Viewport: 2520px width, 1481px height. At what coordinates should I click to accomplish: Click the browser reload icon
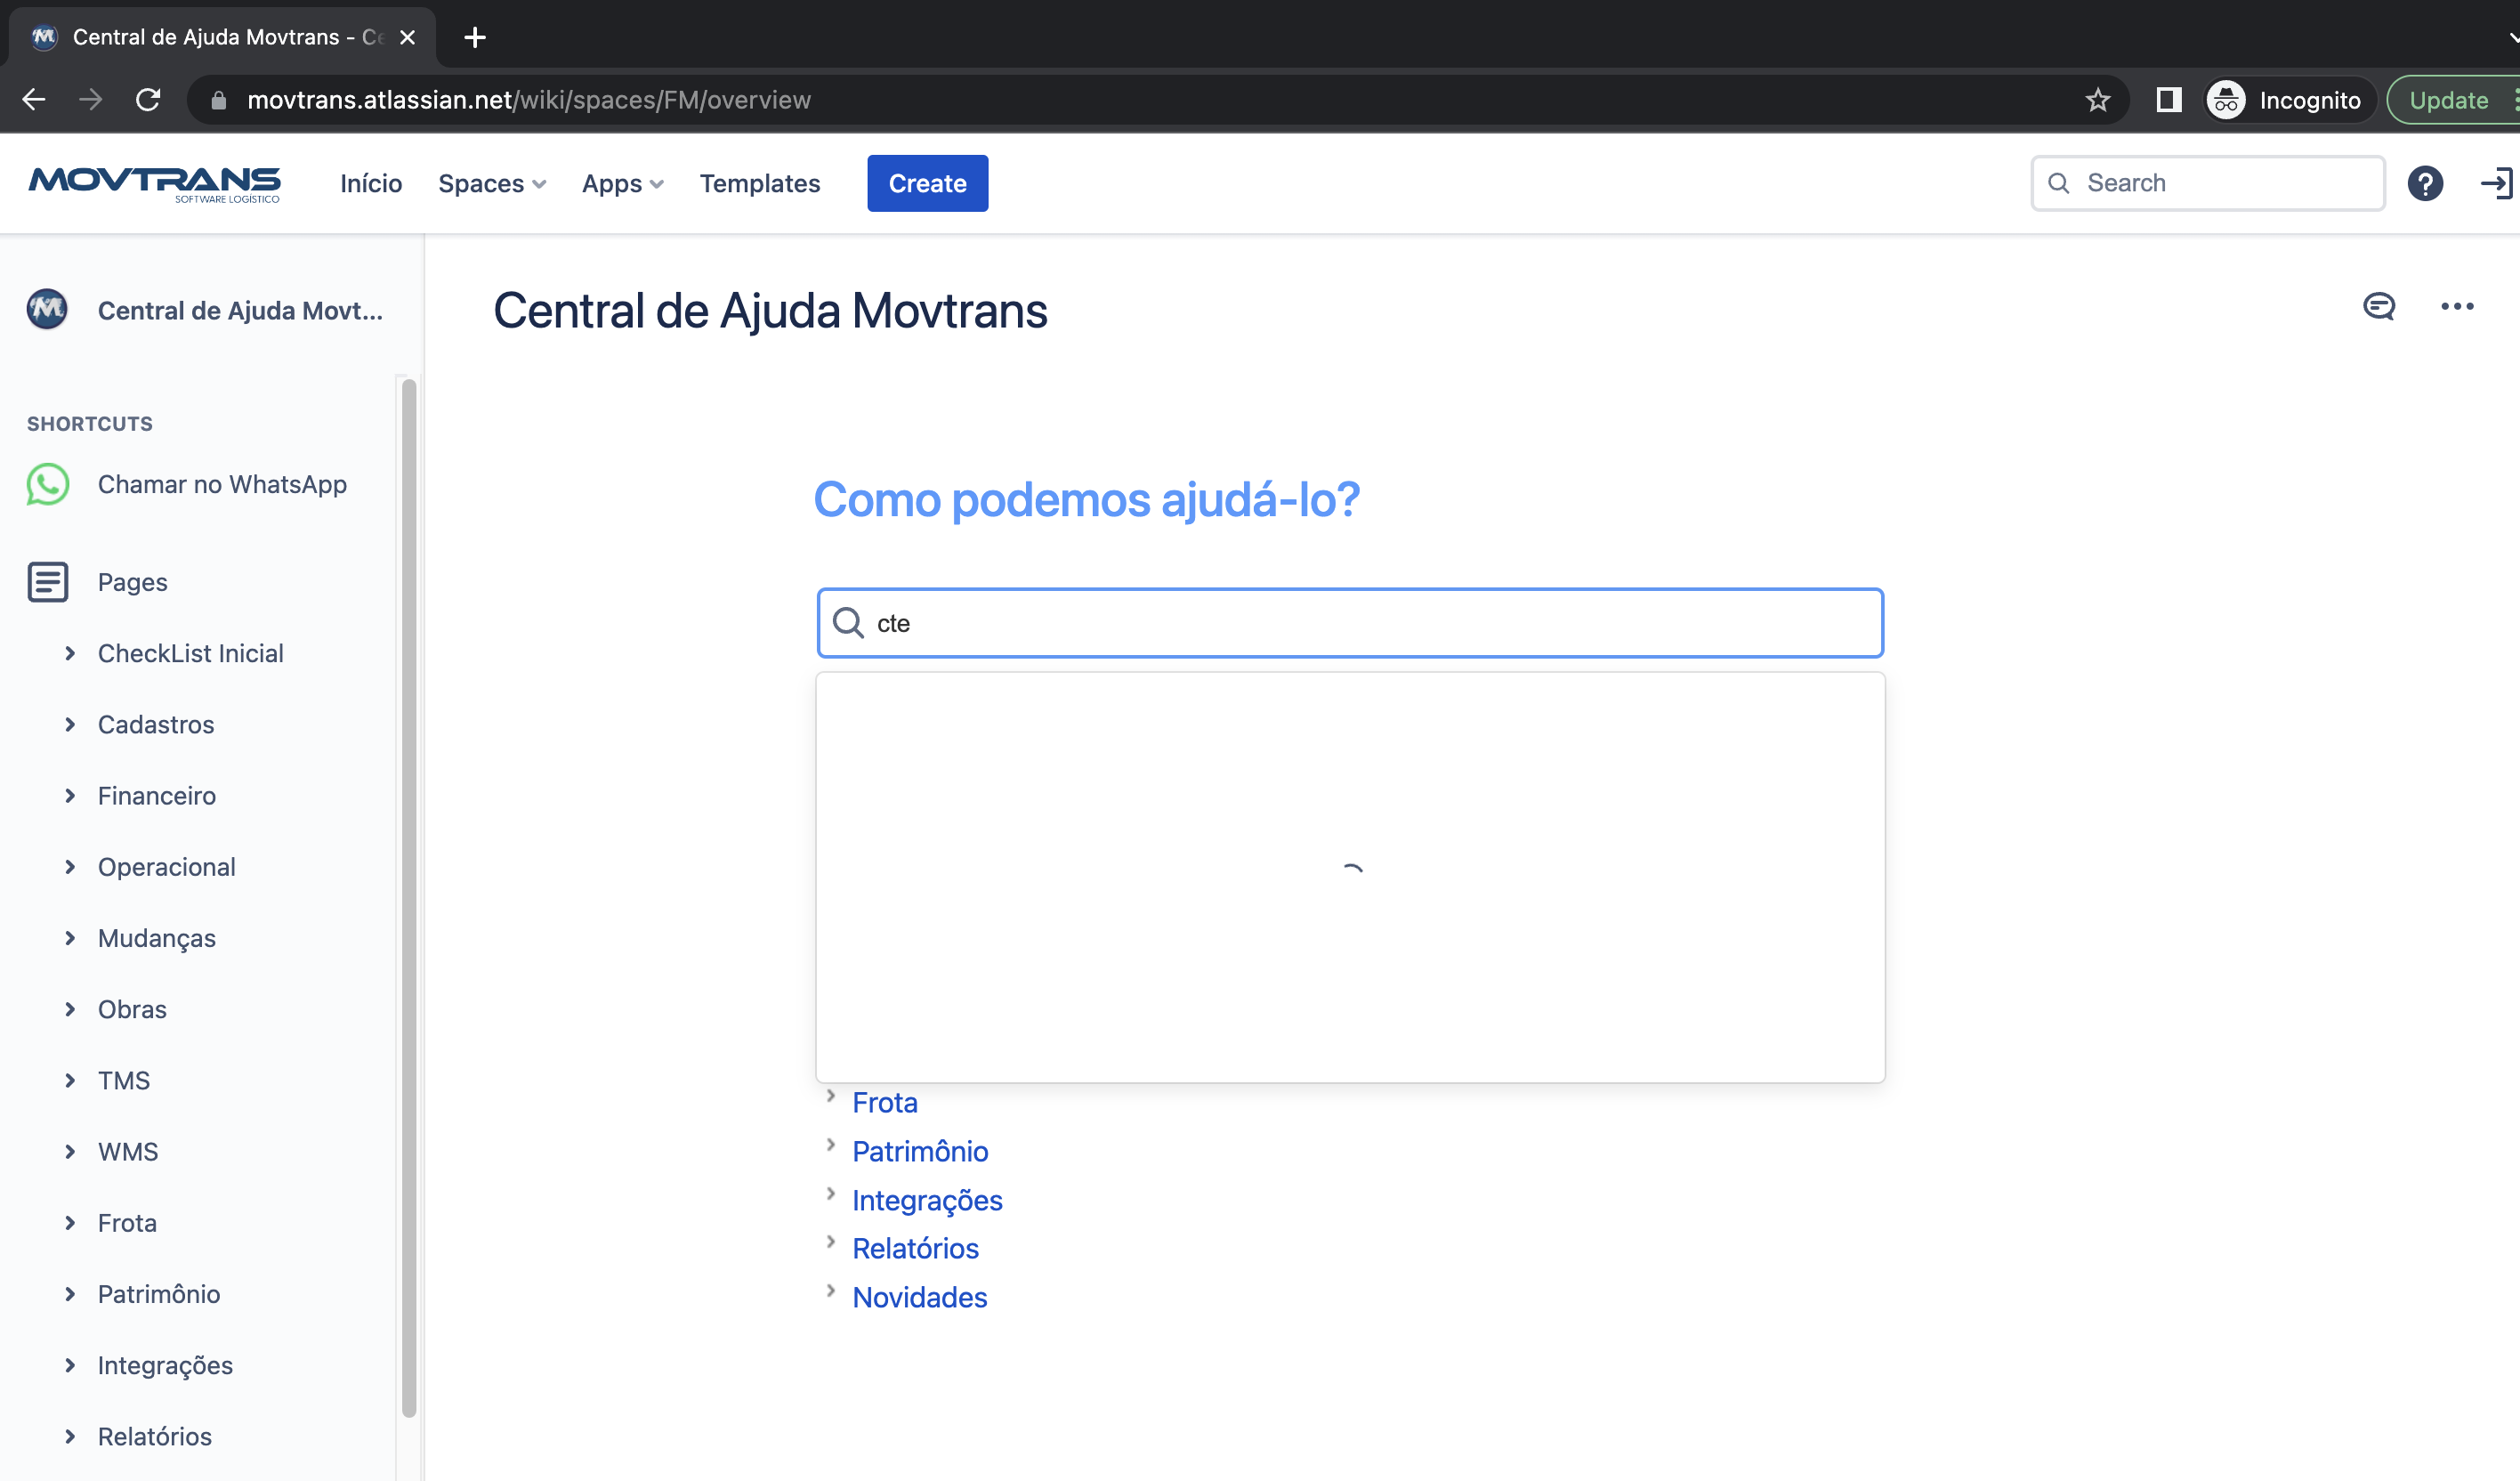[148, 100]
